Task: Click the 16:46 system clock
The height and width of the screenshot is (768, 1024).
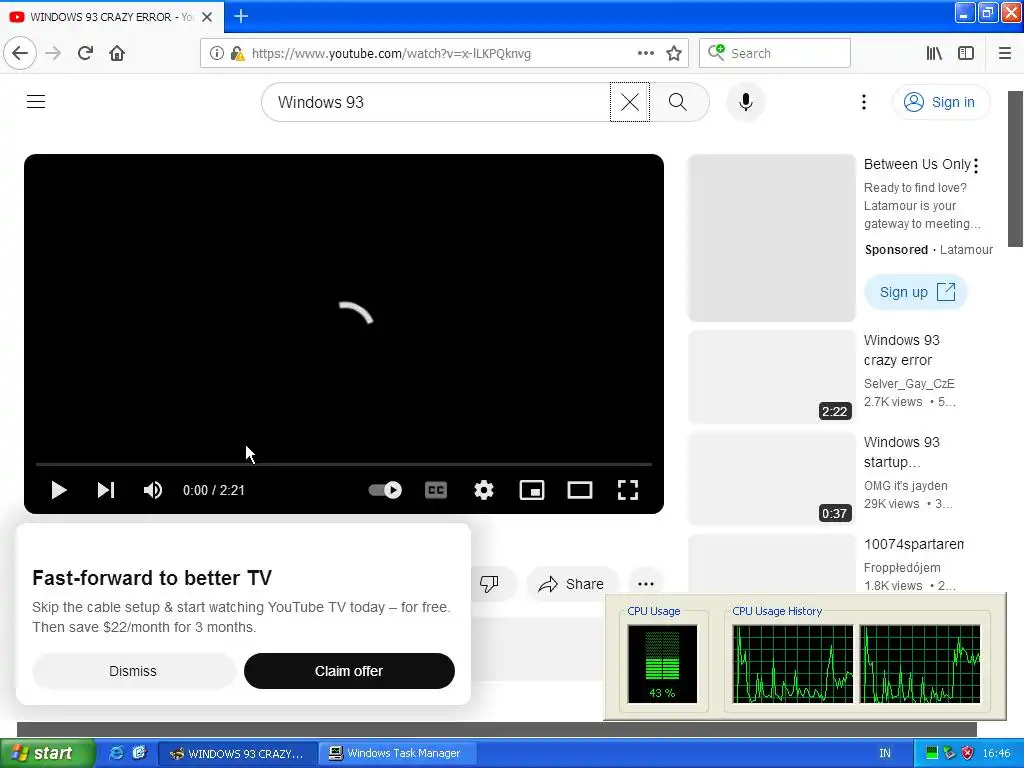Action: [x=997, y=754]
